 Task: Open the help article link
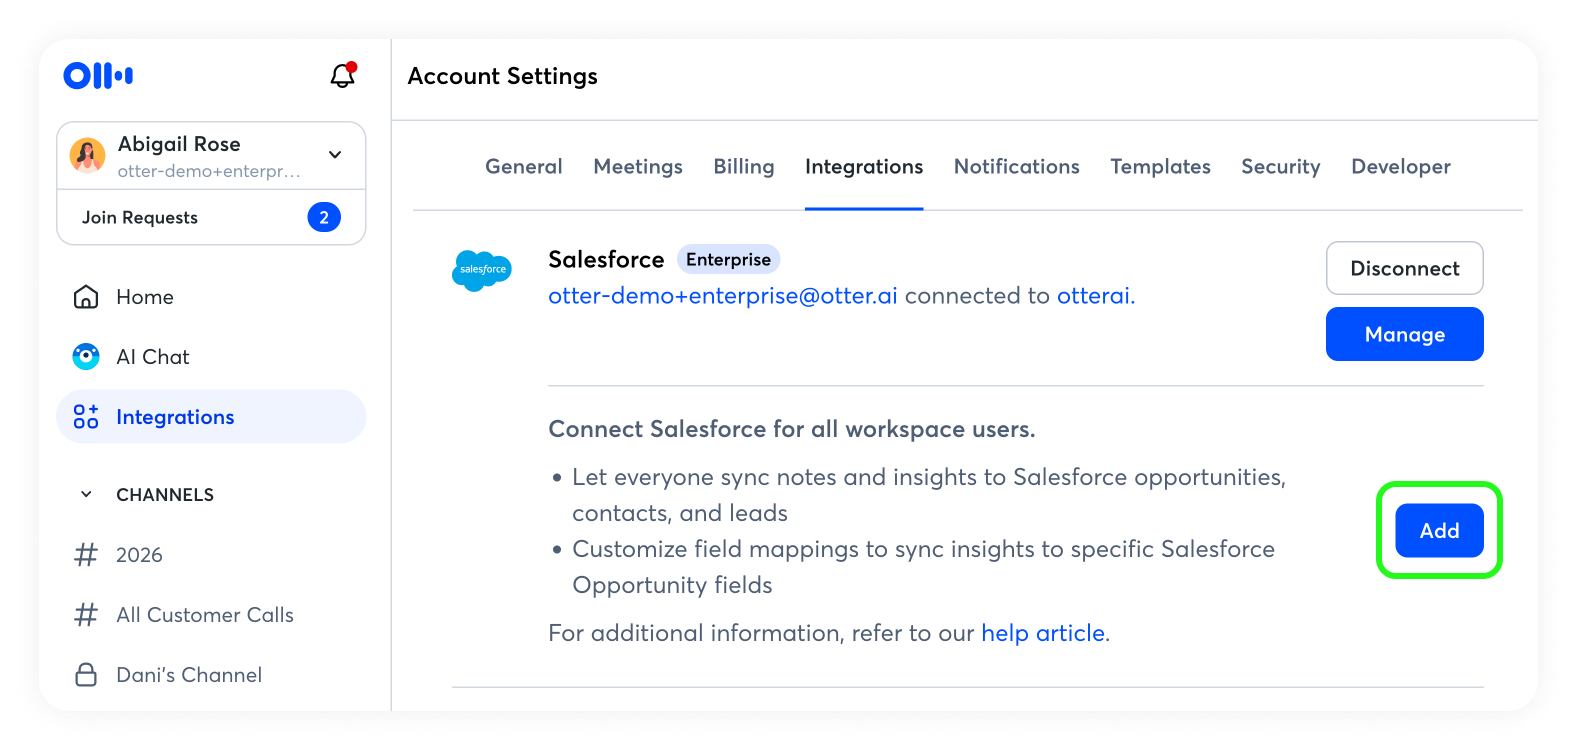1042,633
